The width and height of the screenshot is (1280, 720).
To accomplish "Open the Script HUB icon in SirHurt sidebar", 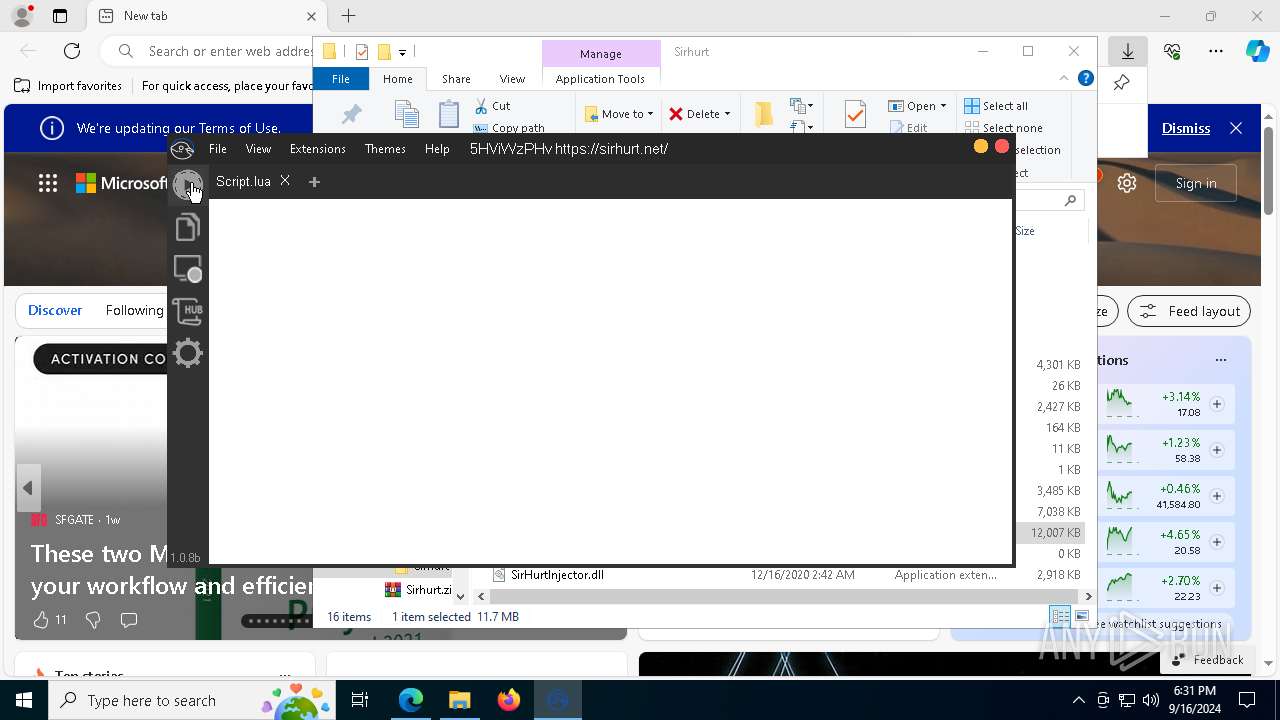I will pos(188,311).
